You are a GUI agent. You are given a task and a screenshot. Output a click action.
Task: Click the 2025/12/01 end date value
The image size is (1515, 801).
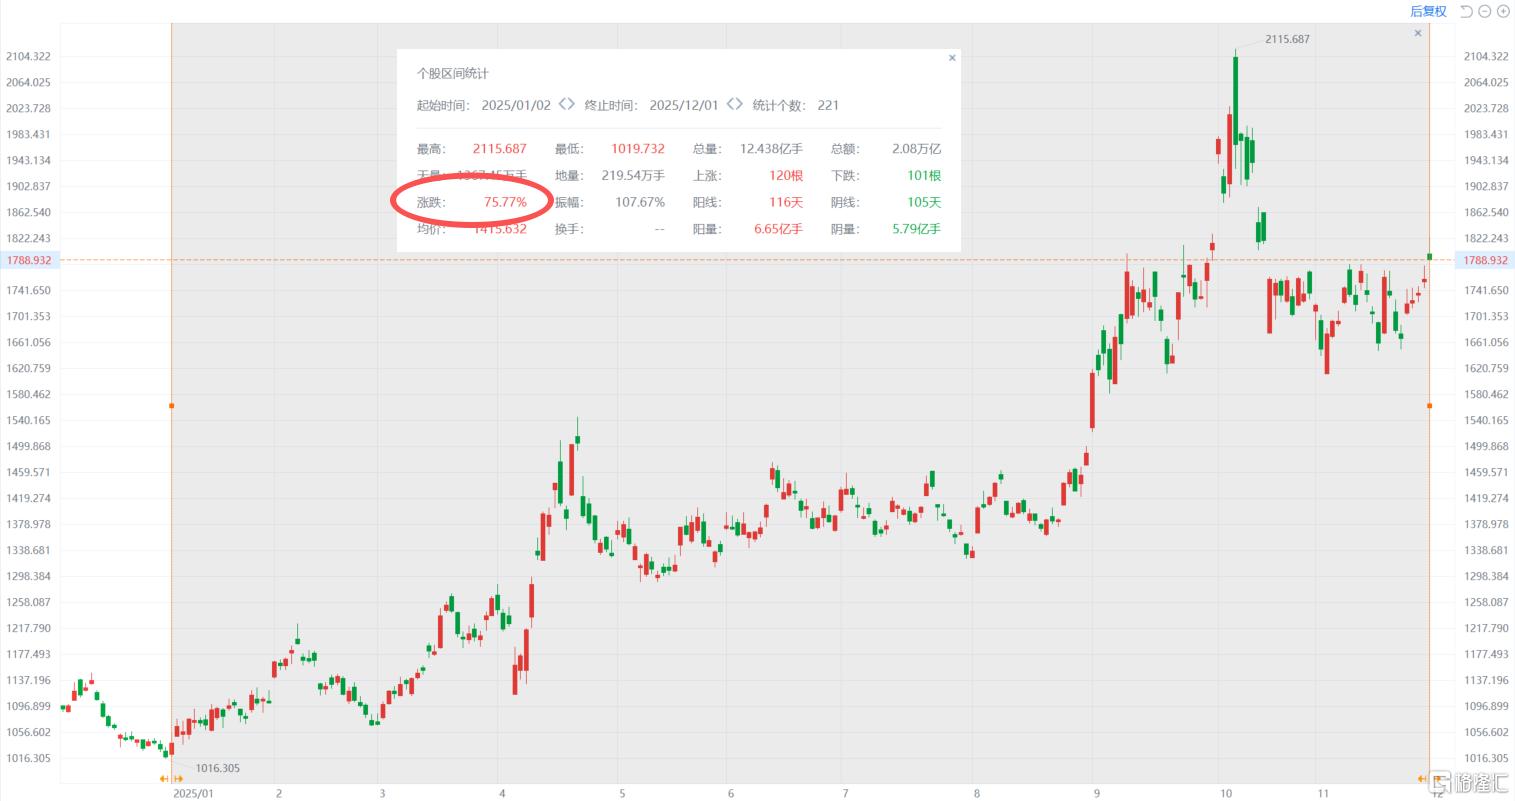(684, 105)
